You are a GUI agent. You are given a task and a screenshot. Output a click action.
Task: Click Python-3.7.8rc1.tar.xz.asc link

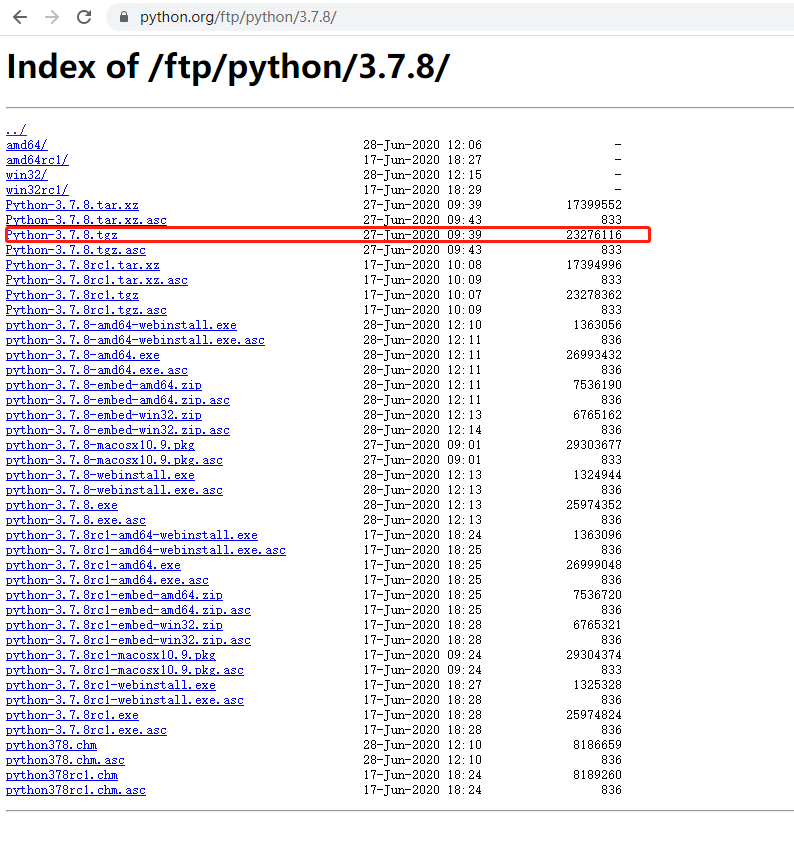pos(97,280)
